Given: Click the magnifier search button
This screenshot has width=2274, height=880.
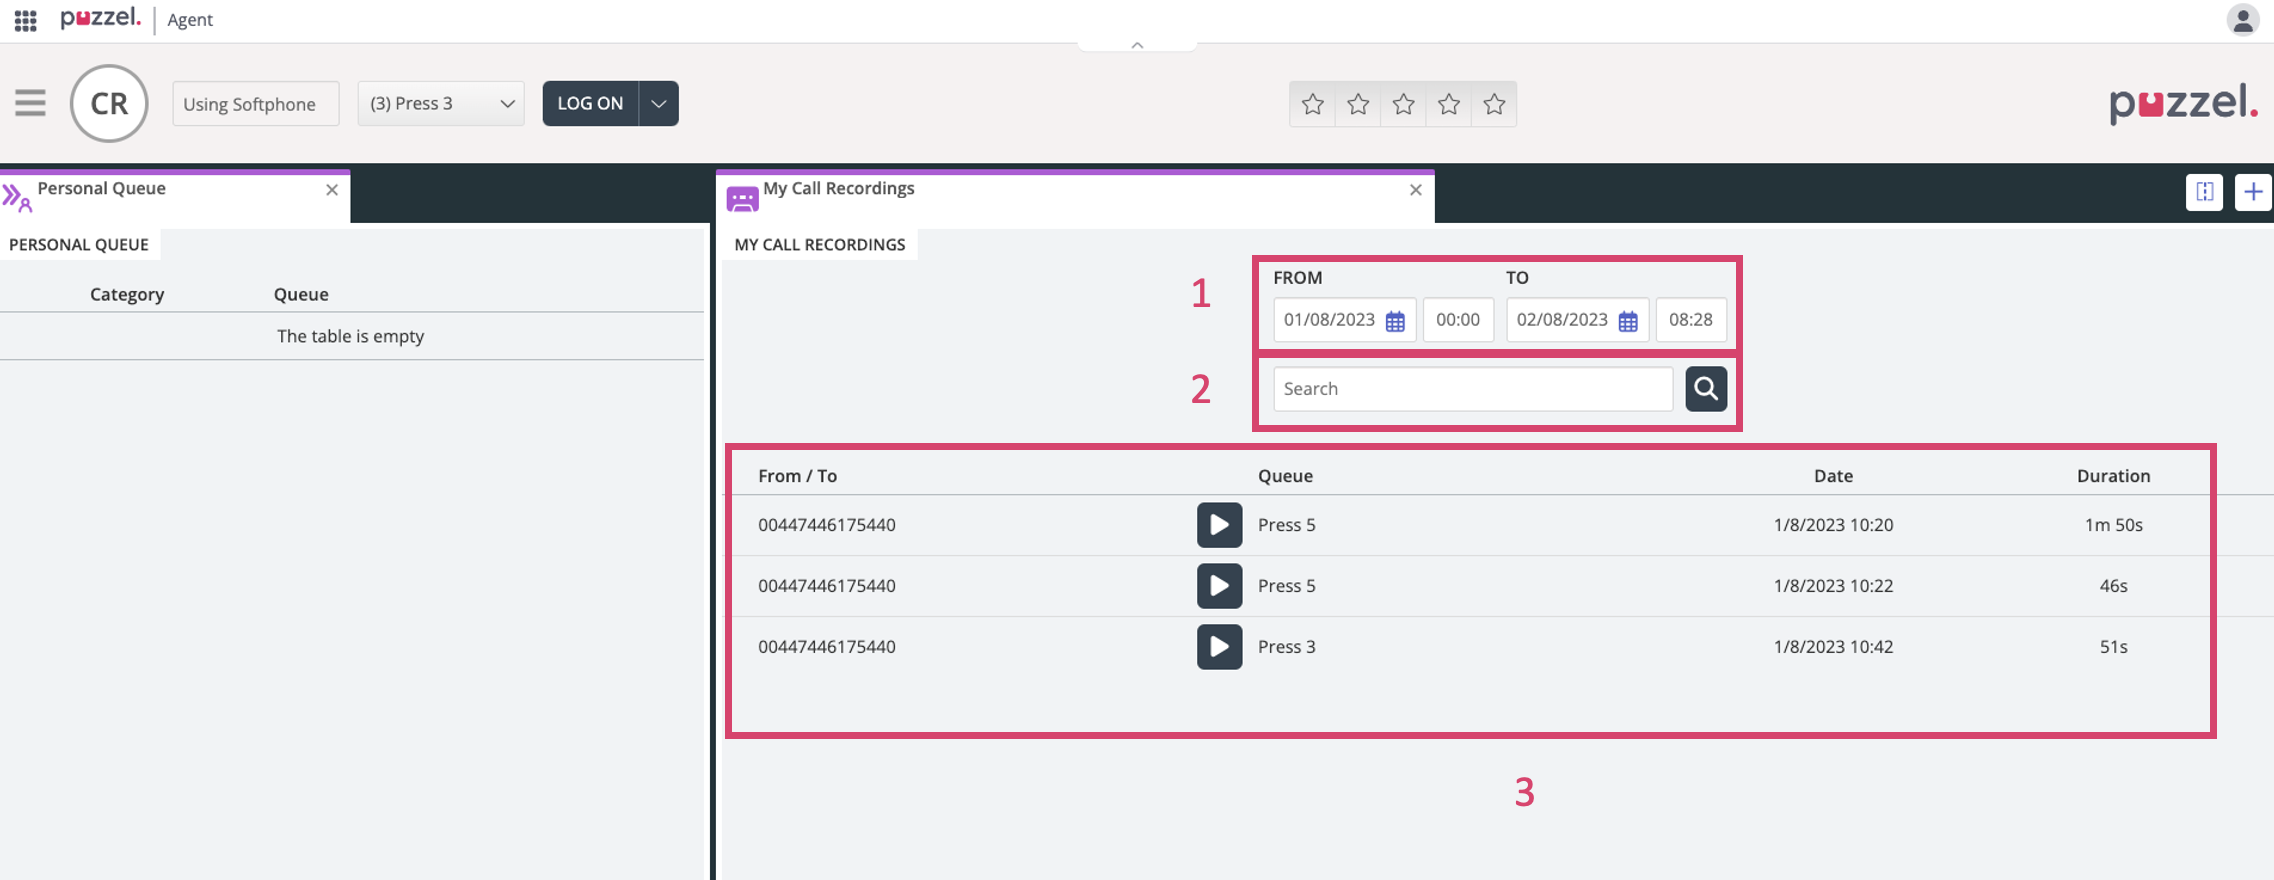Looking at the screenshot, I should 1705,389.
